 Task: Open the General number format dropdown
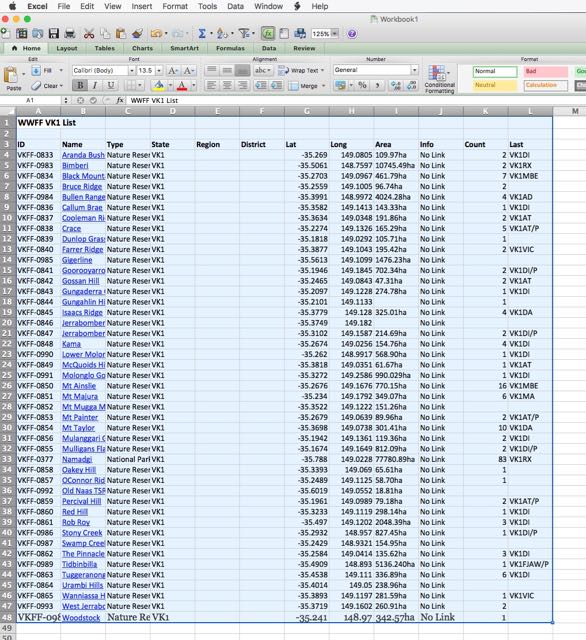point(415,70)
